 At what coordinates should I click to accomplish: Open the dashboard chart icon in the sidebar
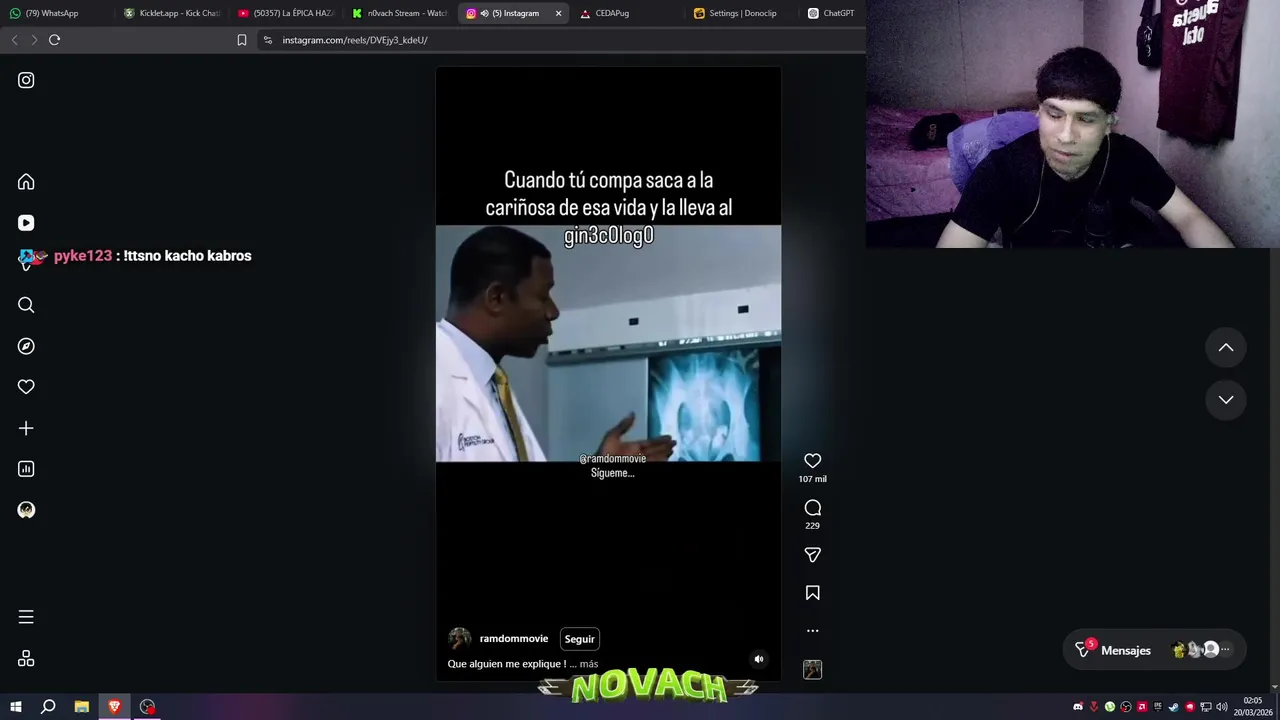[x=26, y=469]
